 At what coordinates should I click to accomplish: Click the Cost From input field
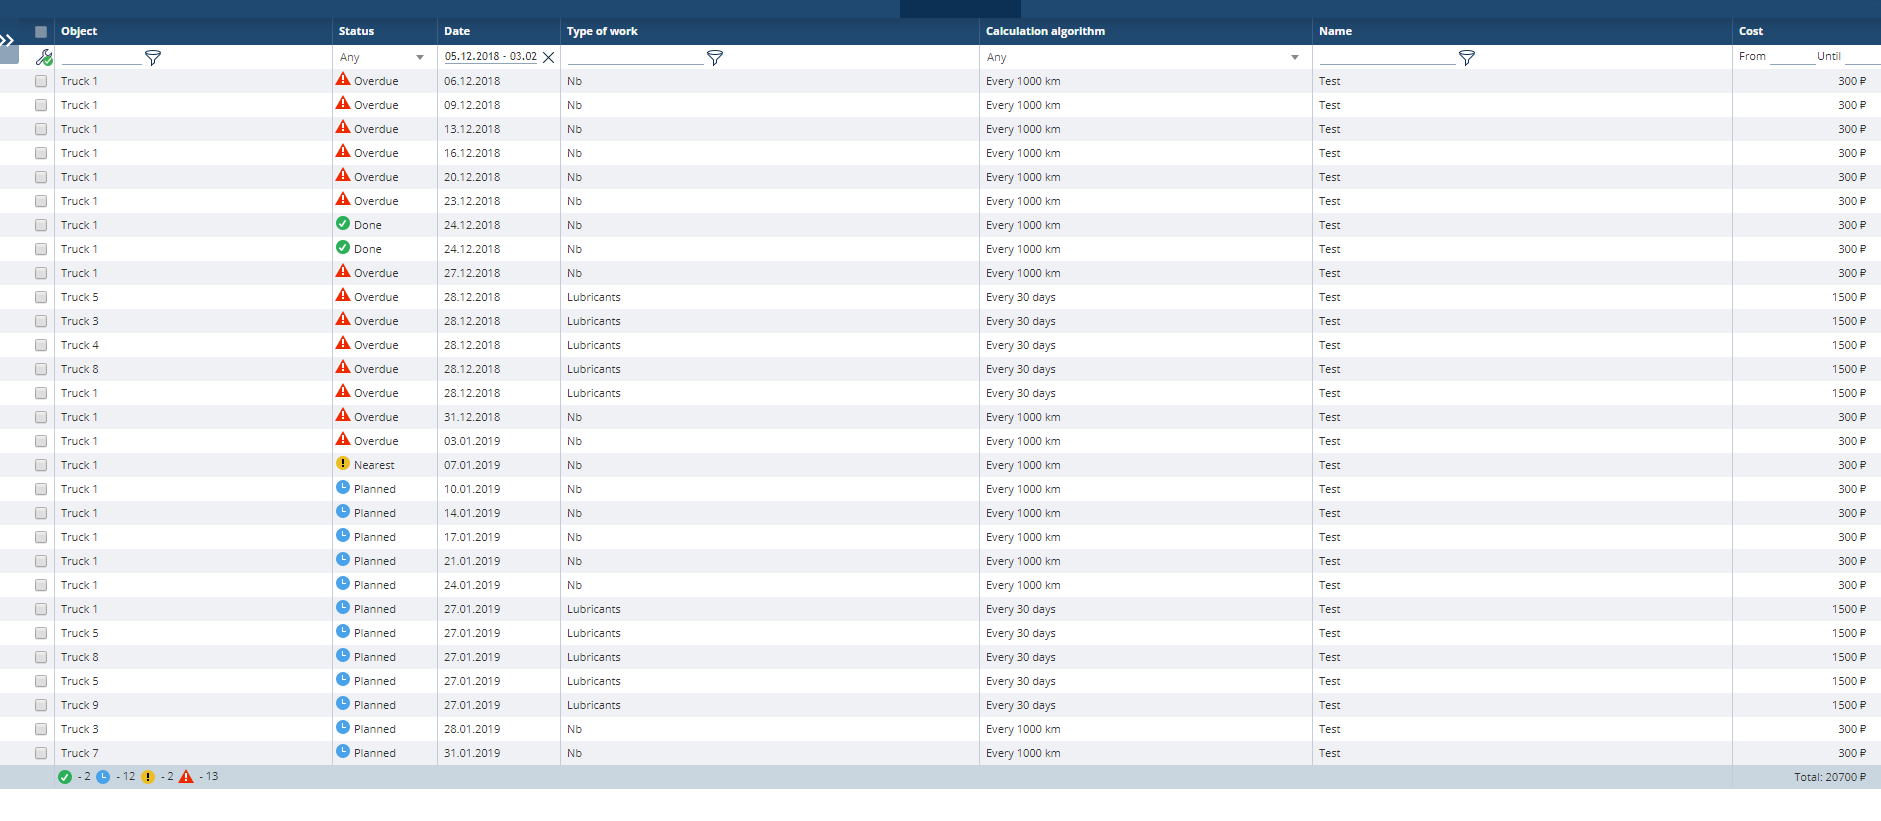click(1791, 57)
